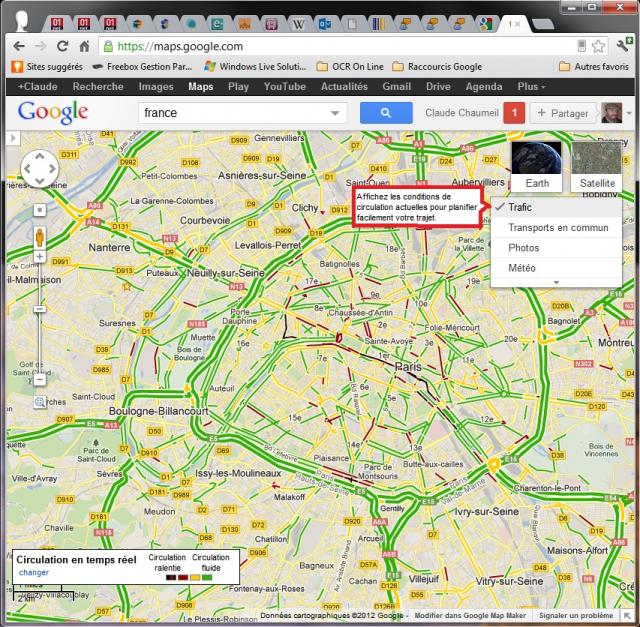640x627 pixels.
Task: Open Modifier dans Google Map Maker link
Action: click(x=470, y=616)
